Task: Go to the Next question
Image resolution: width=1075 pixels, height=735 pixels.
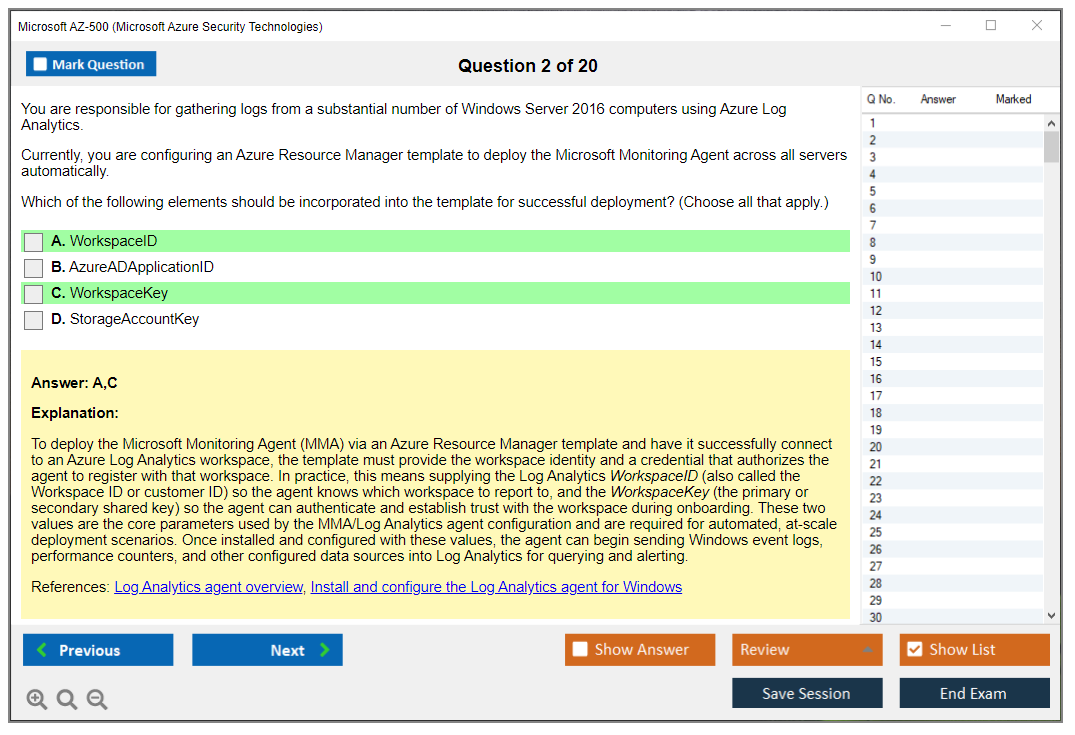Action: coord(267,650)
